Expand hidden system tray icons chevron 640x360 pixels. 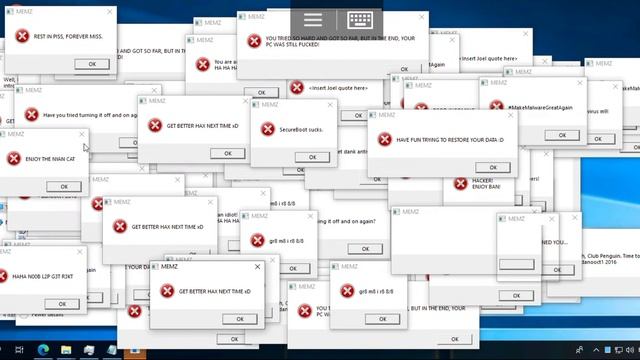click(596, 350)
